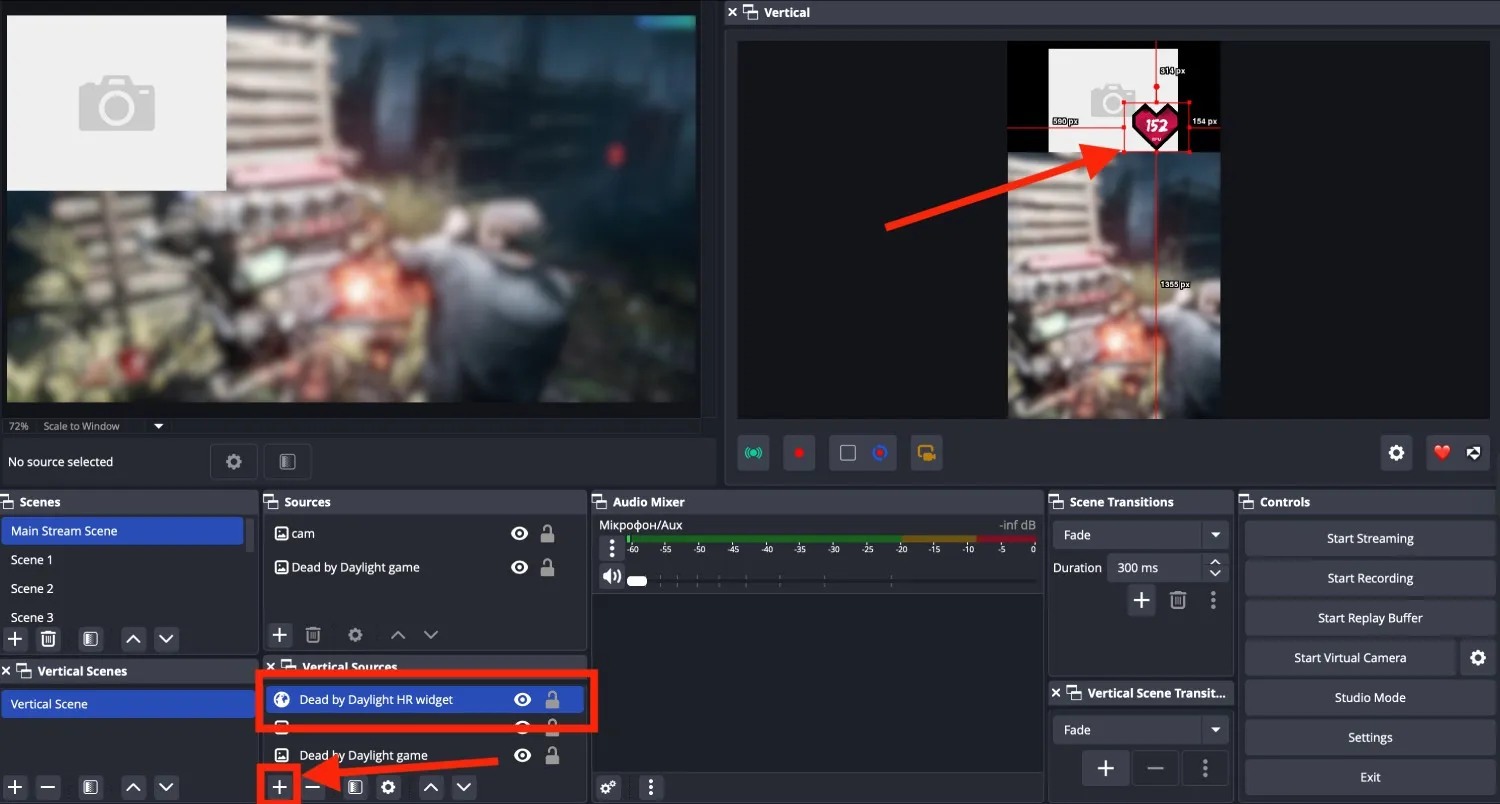Open Мікрофон/Aux three-dot options
This screenshot has width=1500, height=804.
tap(612, 548)
